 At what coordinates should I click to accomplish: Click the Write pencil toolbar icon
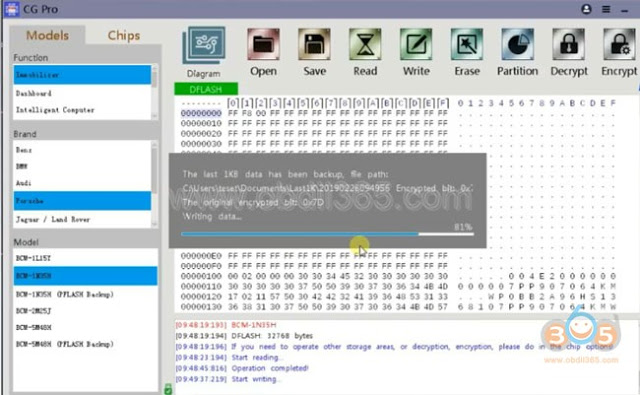pyautogui.click(x=416, y=44)
